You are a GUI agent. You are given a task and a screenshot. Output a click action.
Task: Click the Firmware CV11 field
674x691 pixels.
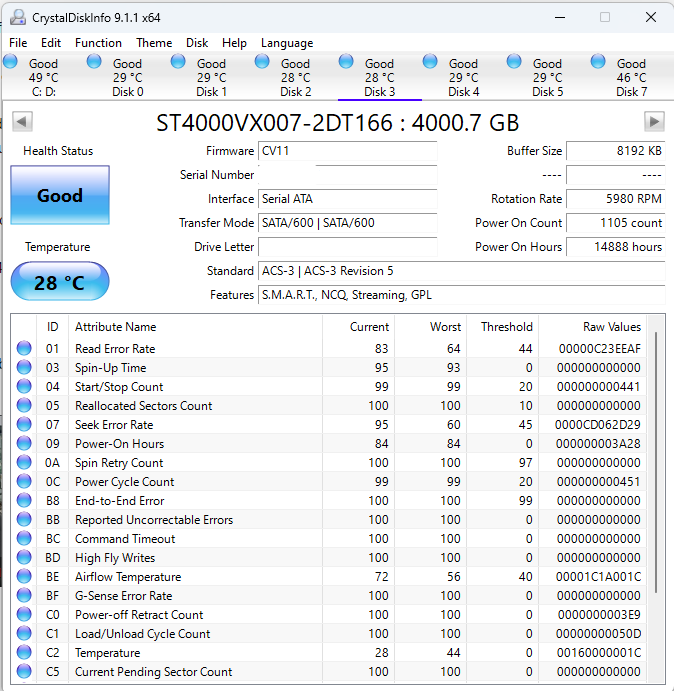(347, 151)
